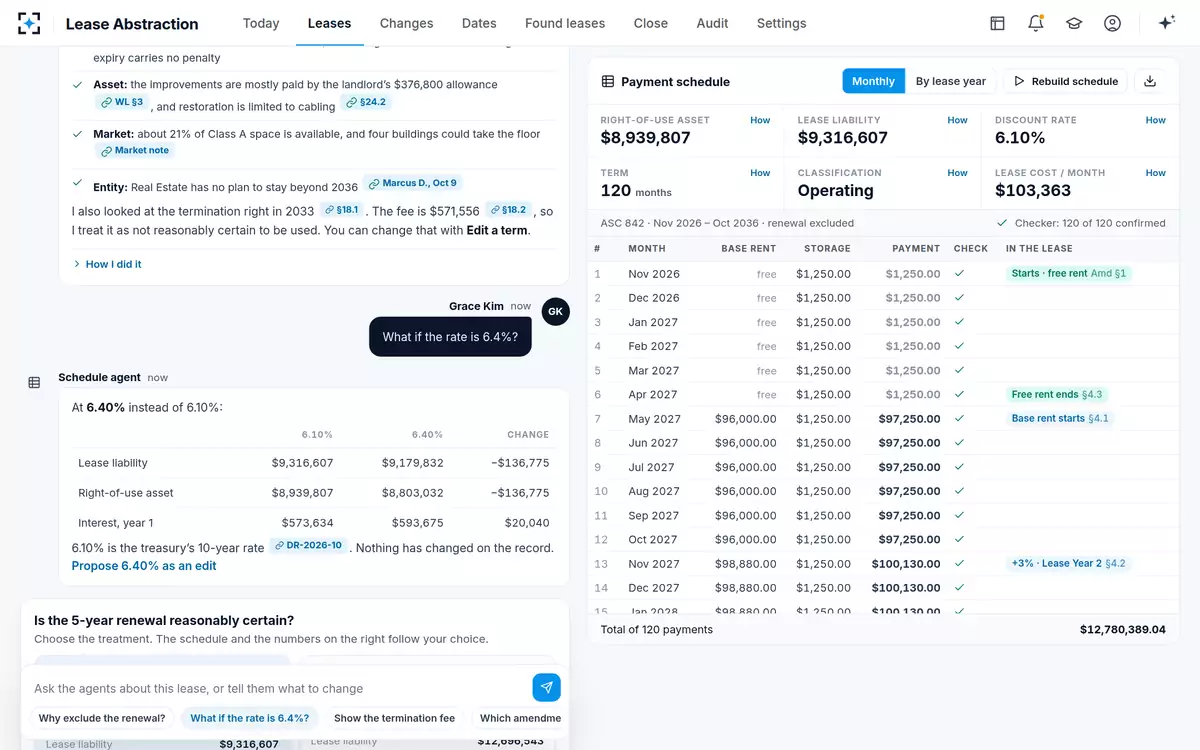Open the Close tab
The width and height of the screenshot is (1200, 750).
(650, 23)
